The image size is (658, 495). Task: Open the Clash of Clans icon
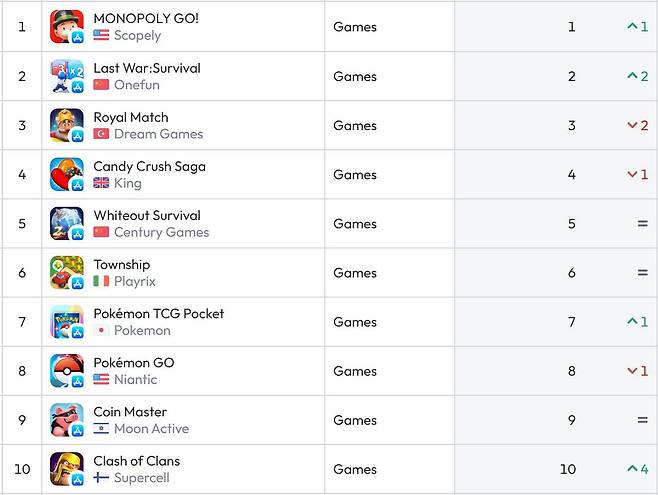pyautogui.click(x=67, y=469)
